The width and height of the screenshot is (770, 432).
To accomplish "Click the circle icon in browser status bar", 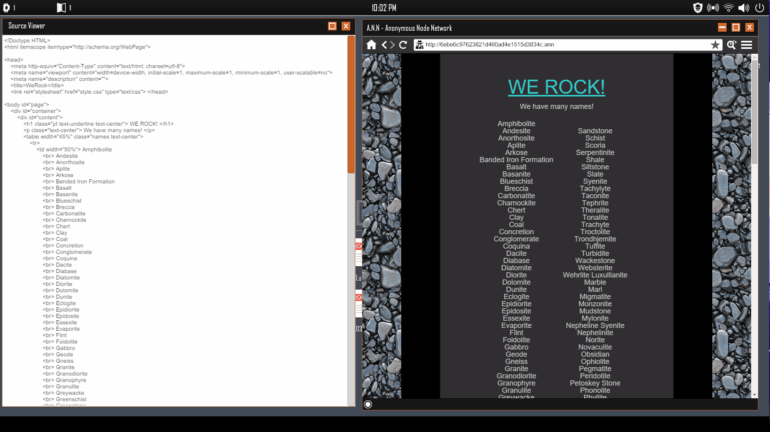I will [x=368, y=404].
